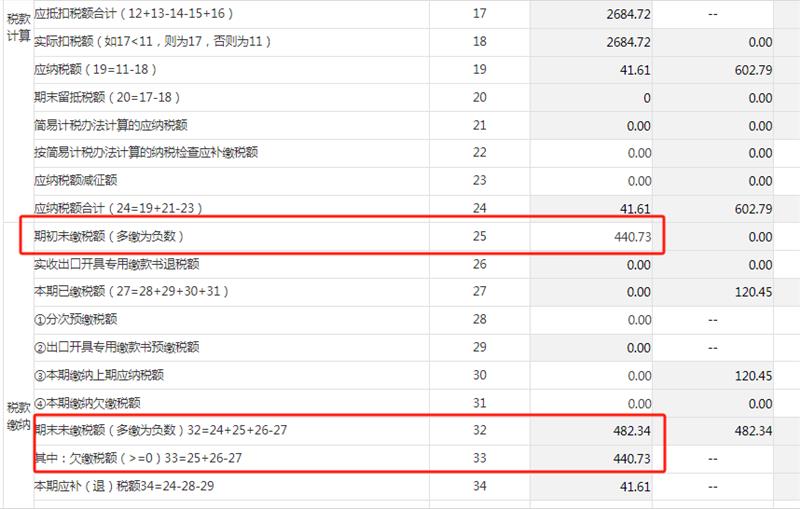Viewport: 800px width, 509px height.
Task: Click first-column 0.00 field in row 21
Action: click(638, 125)
